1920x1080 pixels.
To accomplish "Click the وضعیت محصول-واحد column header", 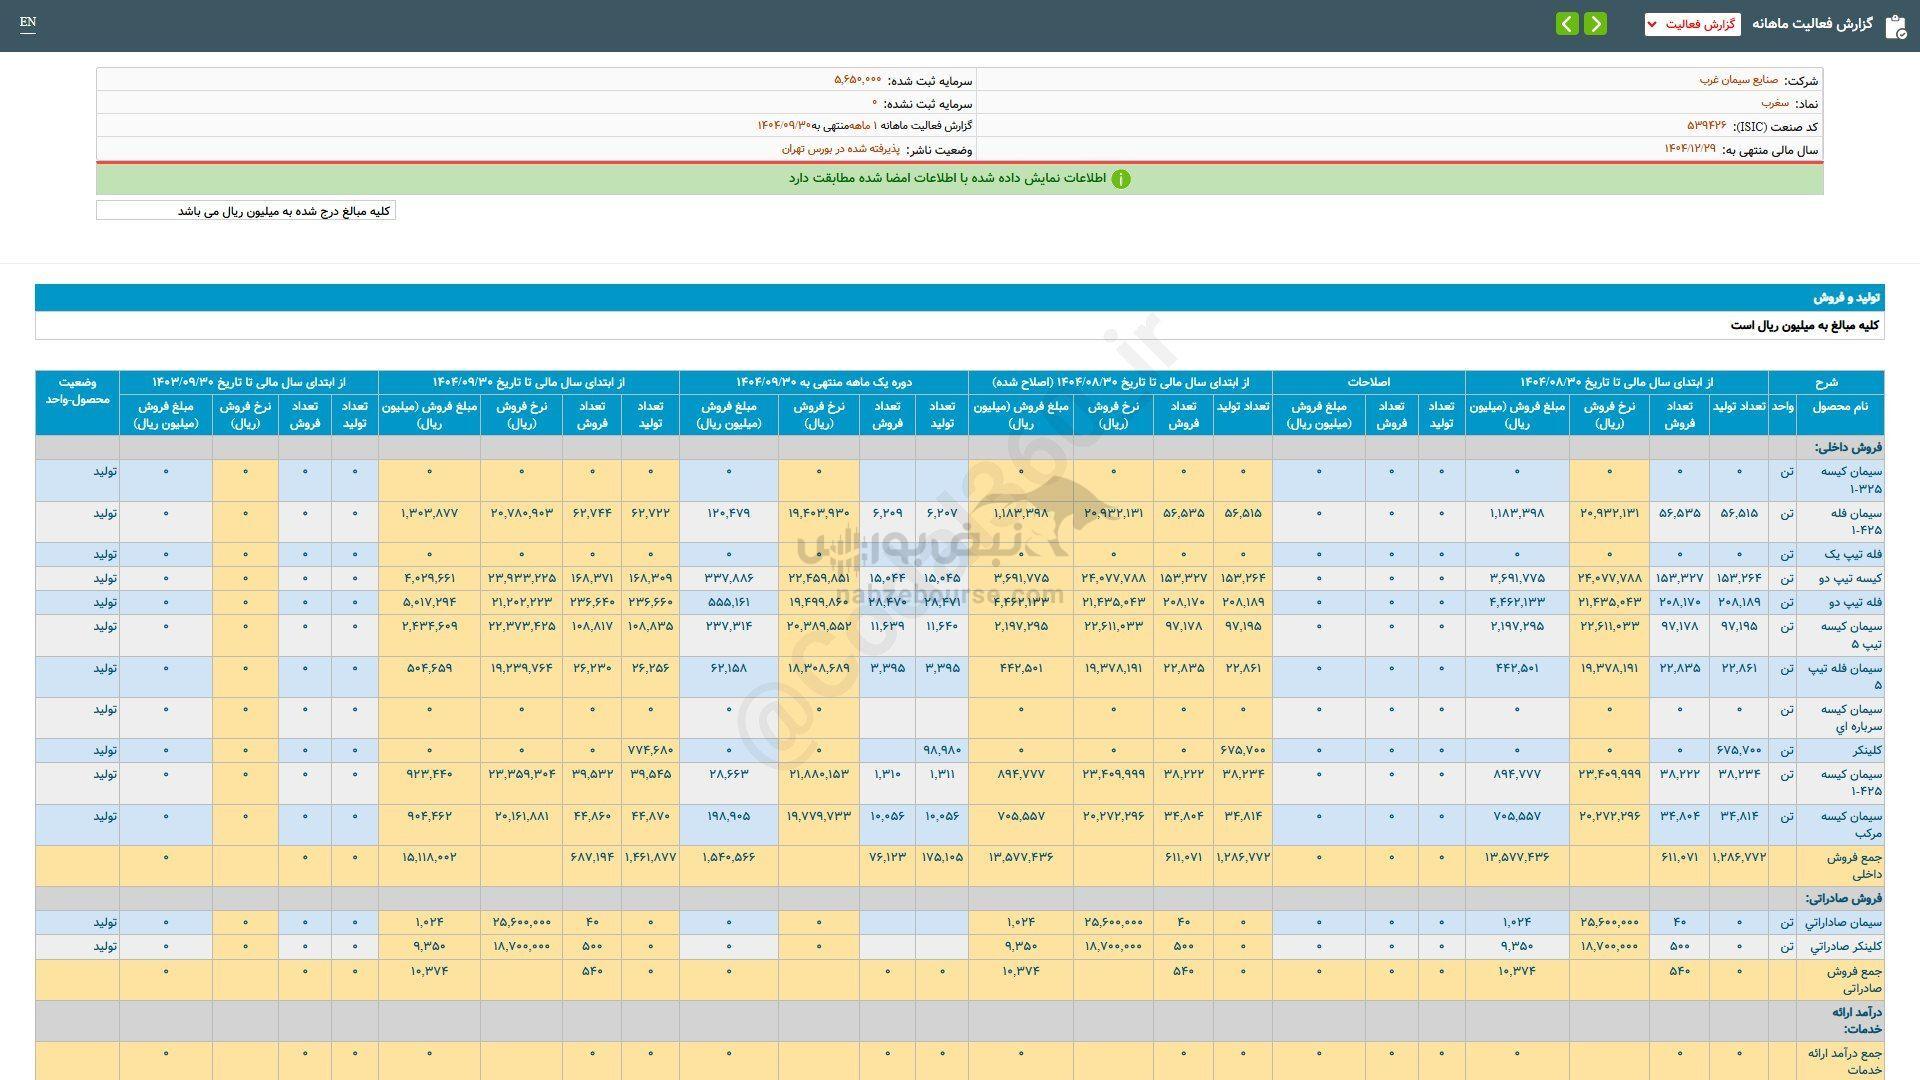I will [x=77, y=391].
